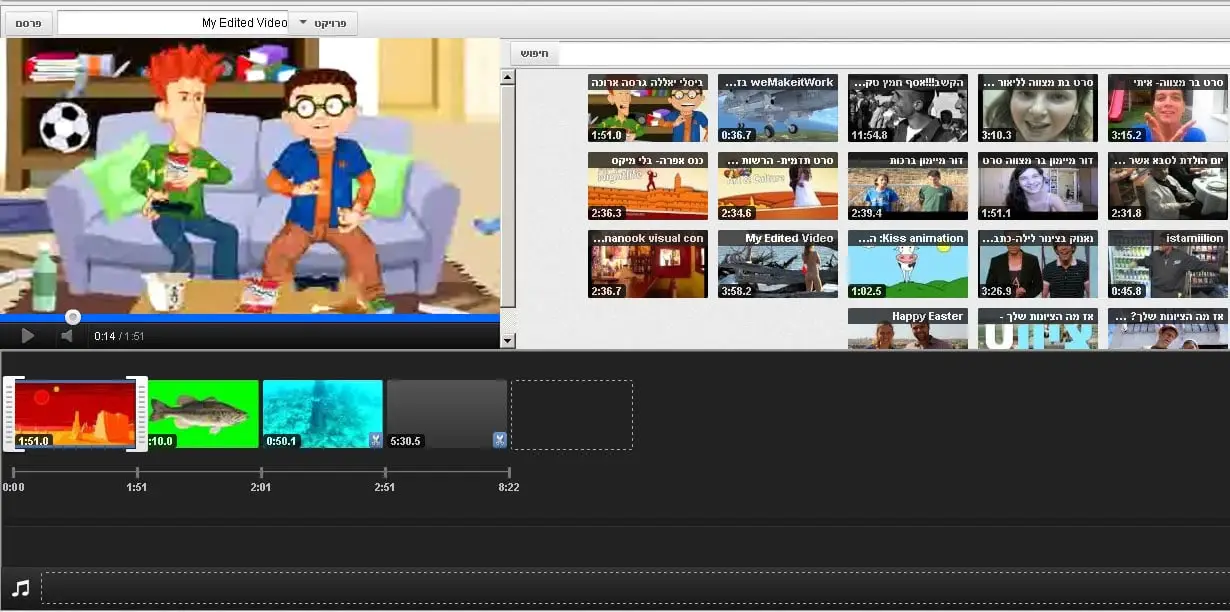Image resolution: width=1230 pixels, height=612 pixels.
Task: Play the preview video
Action: (28, 336)
